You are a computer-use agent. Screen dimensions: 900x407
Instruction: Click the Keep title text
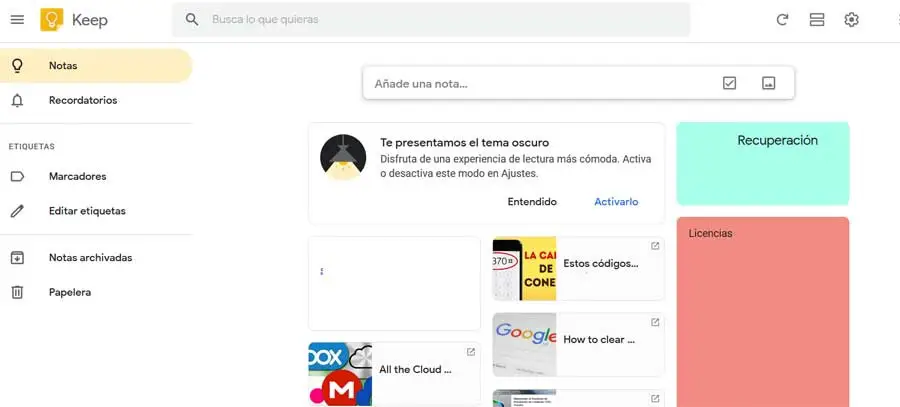click(90, 20)
